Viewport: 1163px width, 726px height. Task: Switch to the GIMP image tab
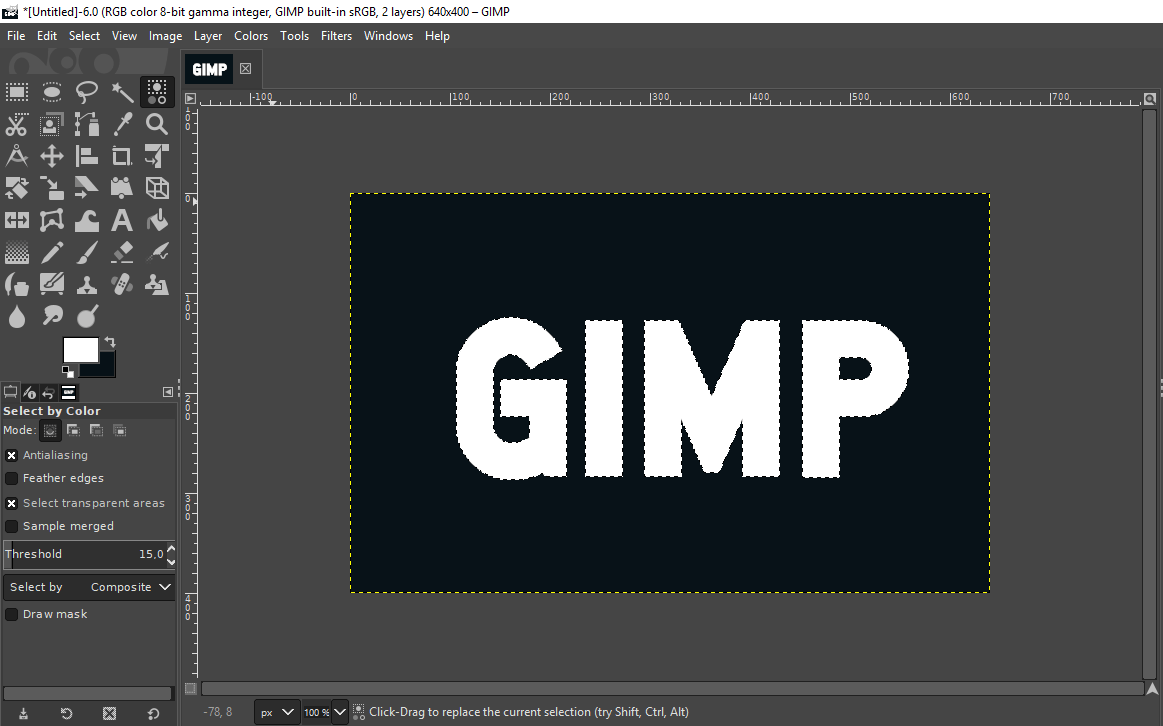point(210,69)
